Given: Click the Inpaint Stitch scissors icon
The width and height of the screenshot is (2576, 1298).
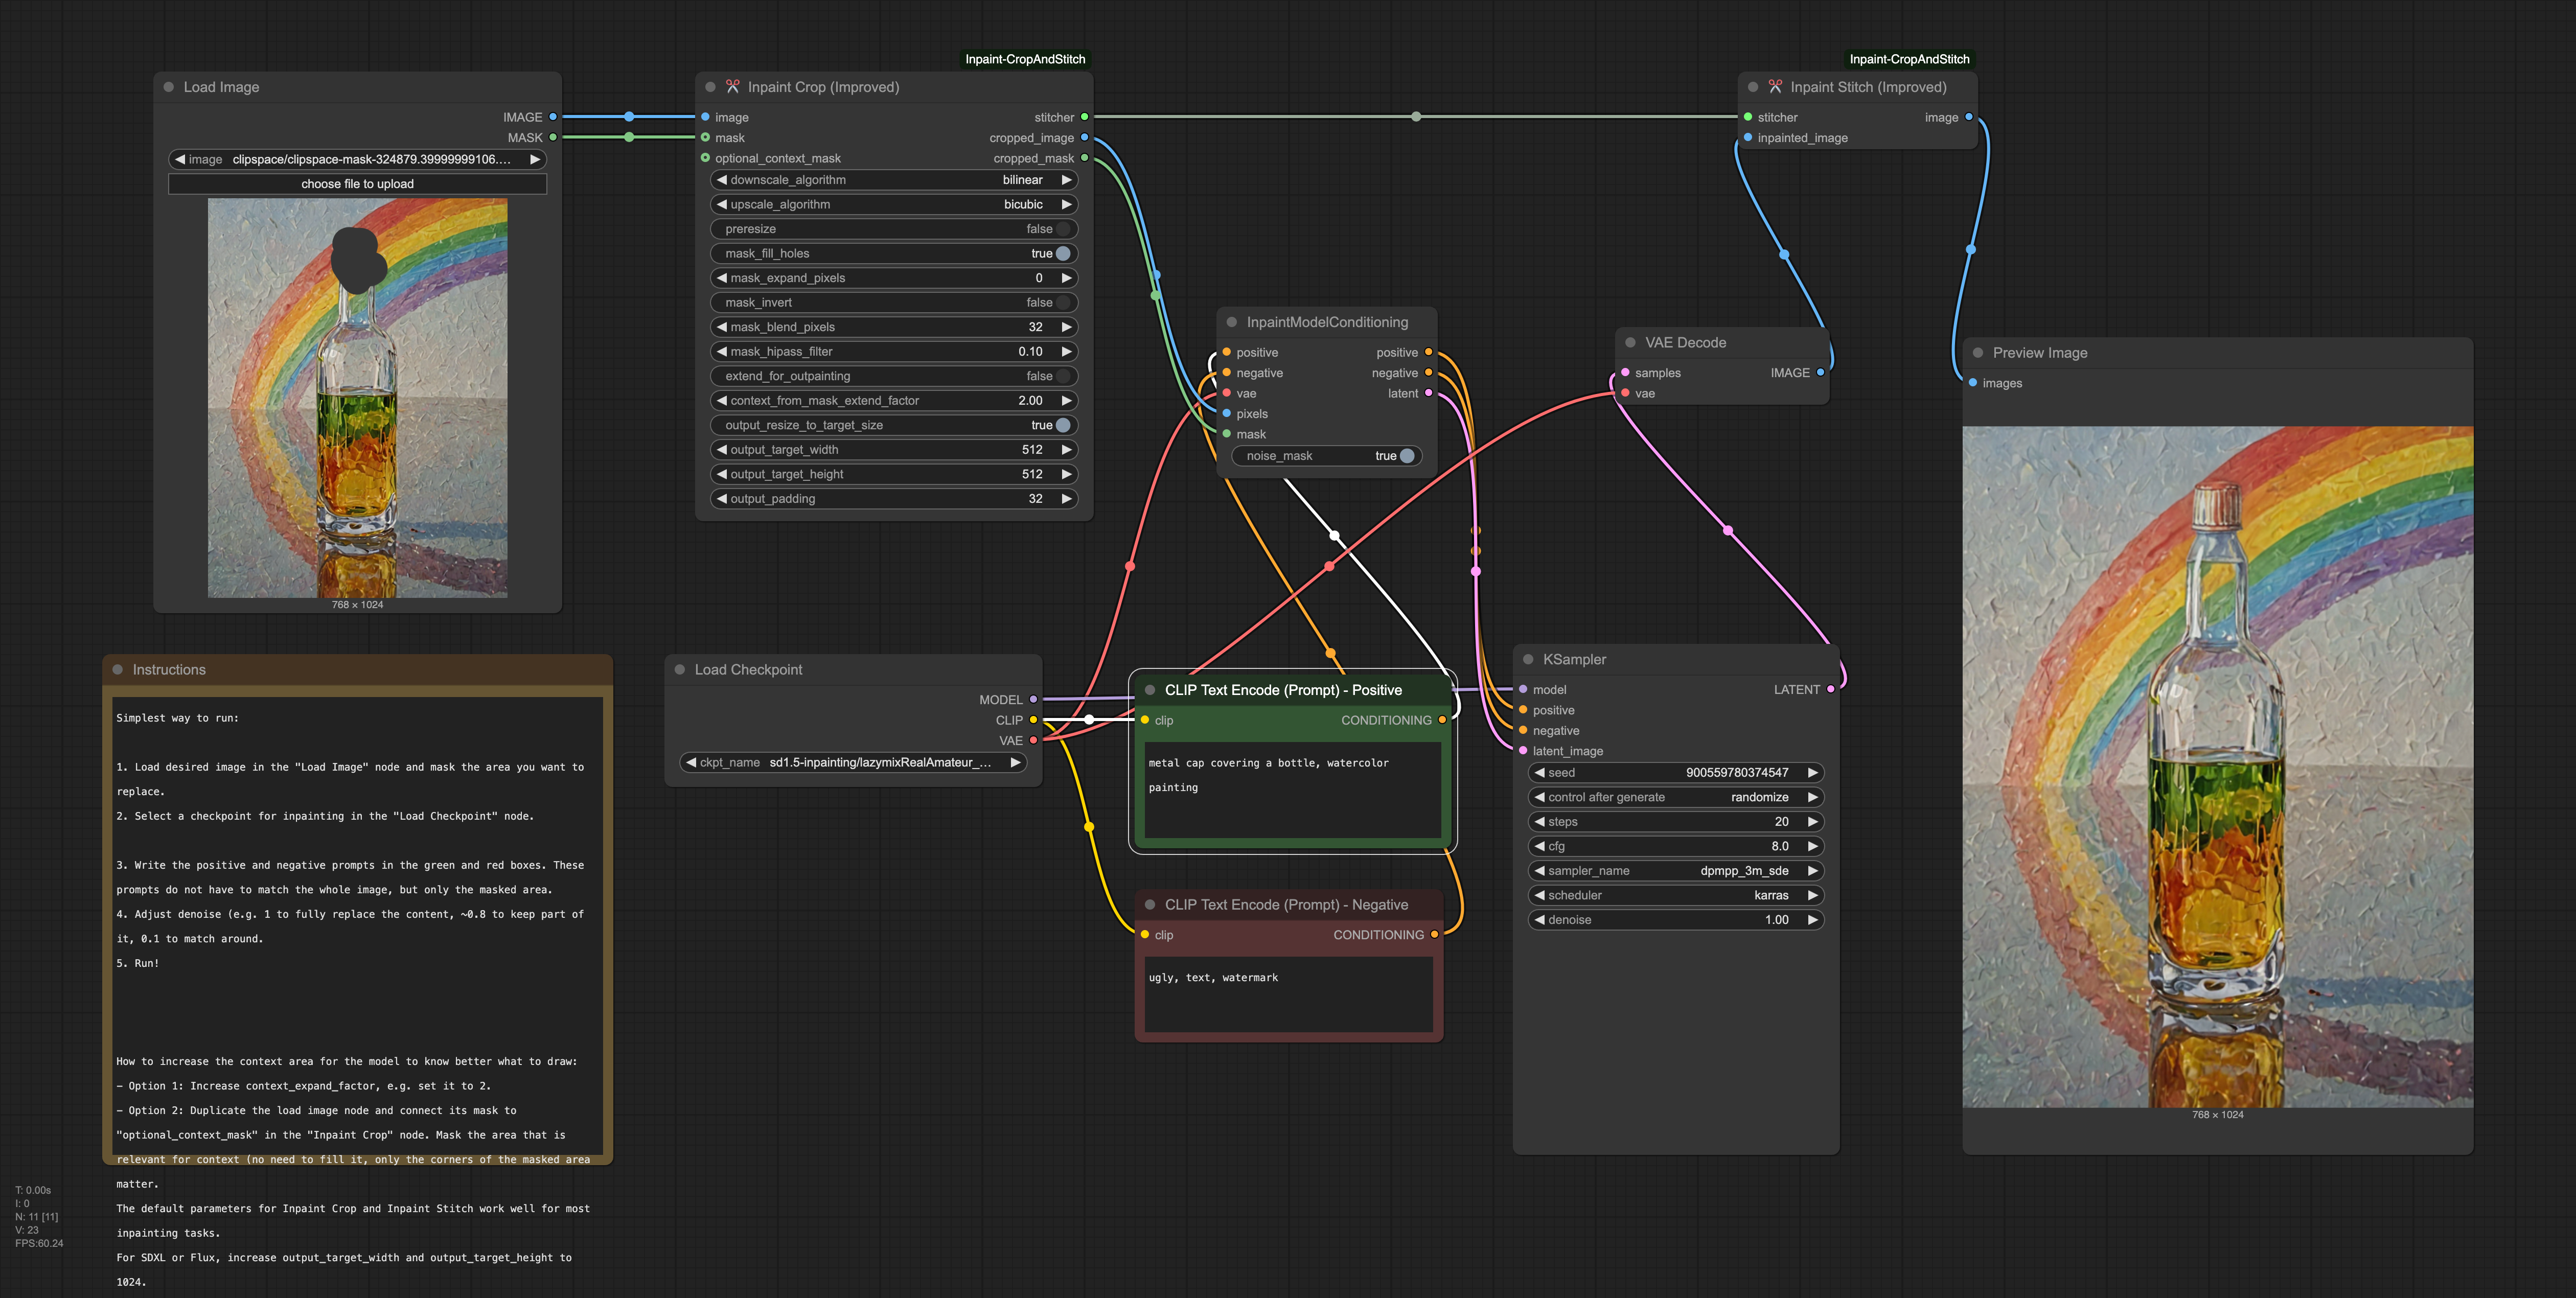Looking at the screenshot, I should pyautogui.click(x=1775, y=87).
